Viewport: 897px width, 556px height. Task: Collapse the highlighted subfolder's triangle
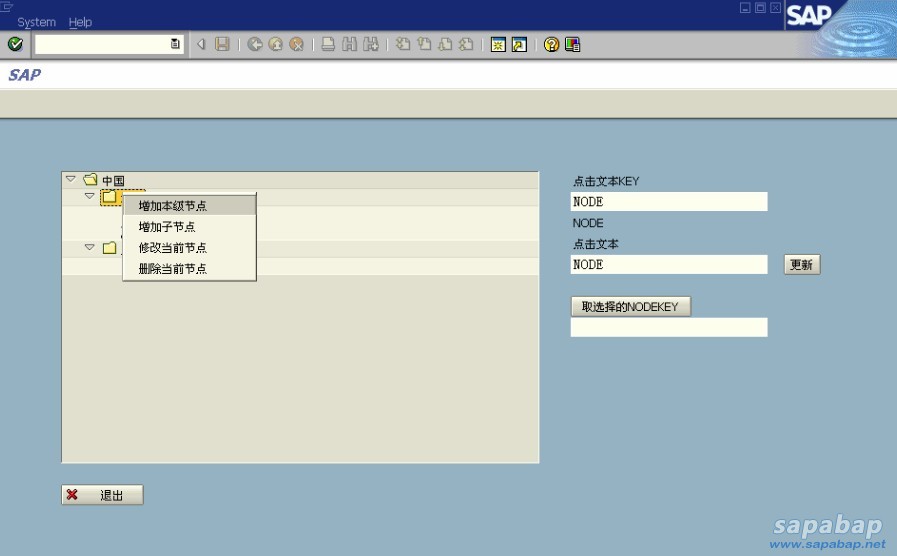click(x=90, y=196)
